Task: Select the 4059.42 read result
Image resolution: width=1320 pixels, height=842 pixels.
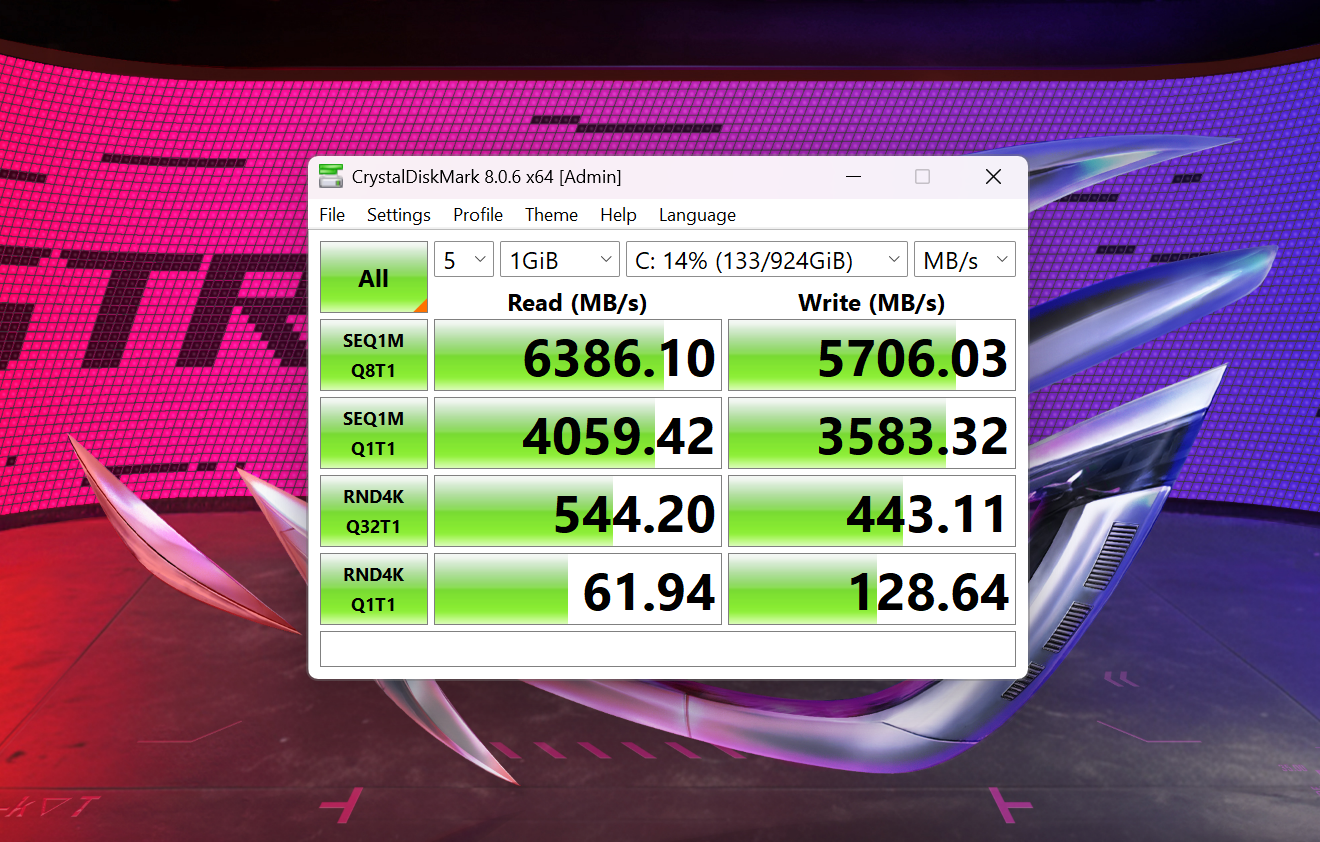Action: 578,433
